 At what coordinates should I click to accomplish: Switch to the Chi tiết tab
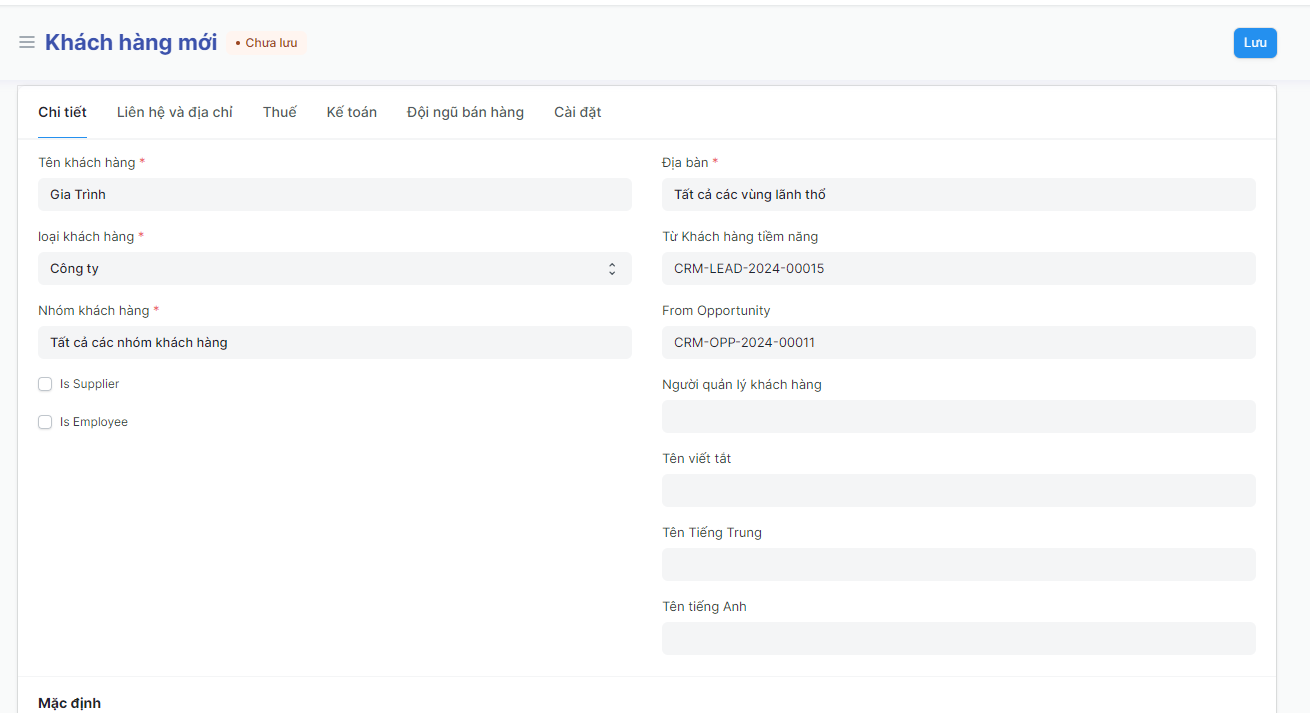[62, 112]
